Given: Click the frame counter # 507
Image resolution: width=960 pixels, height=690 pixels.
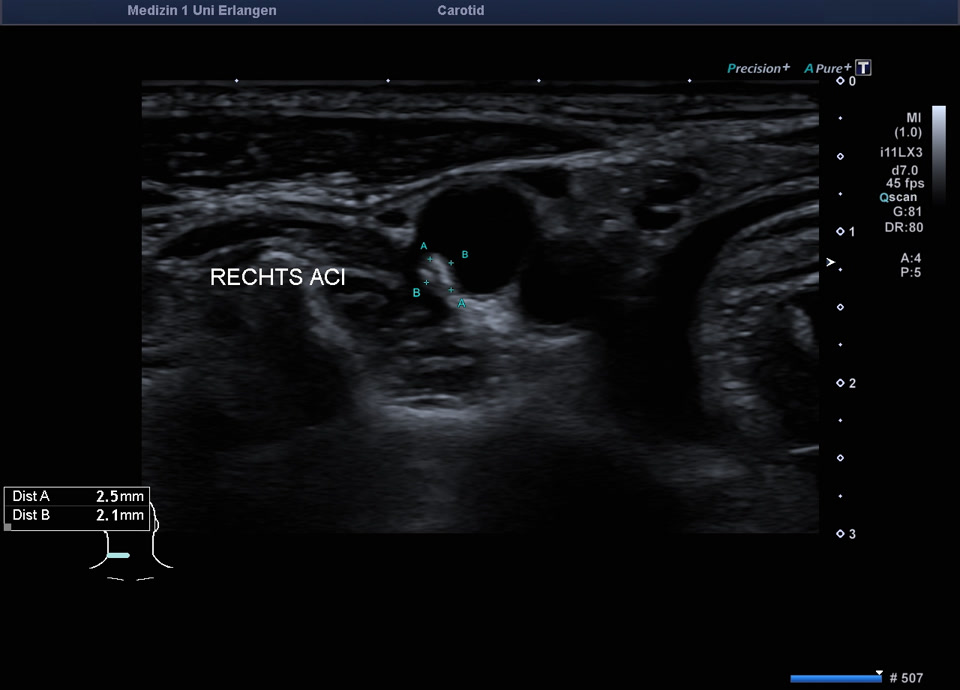Looking at the screenshot, I should pos(906,678).
